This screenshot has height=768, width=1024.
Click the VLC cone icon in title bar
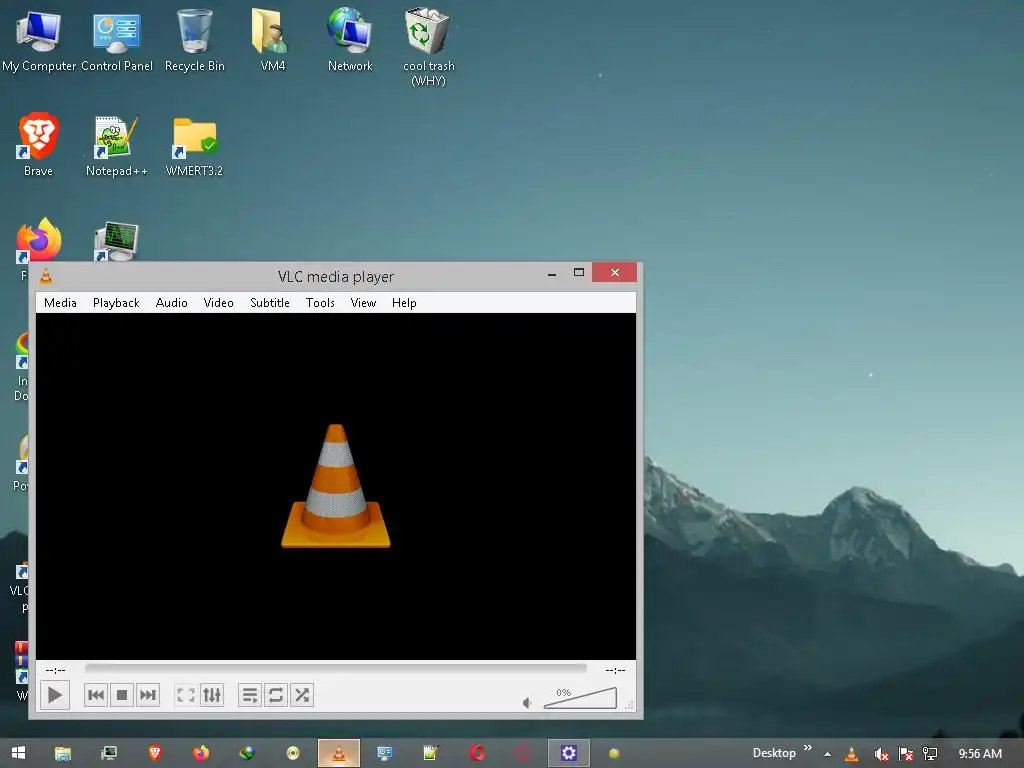(x=46, y=276)
